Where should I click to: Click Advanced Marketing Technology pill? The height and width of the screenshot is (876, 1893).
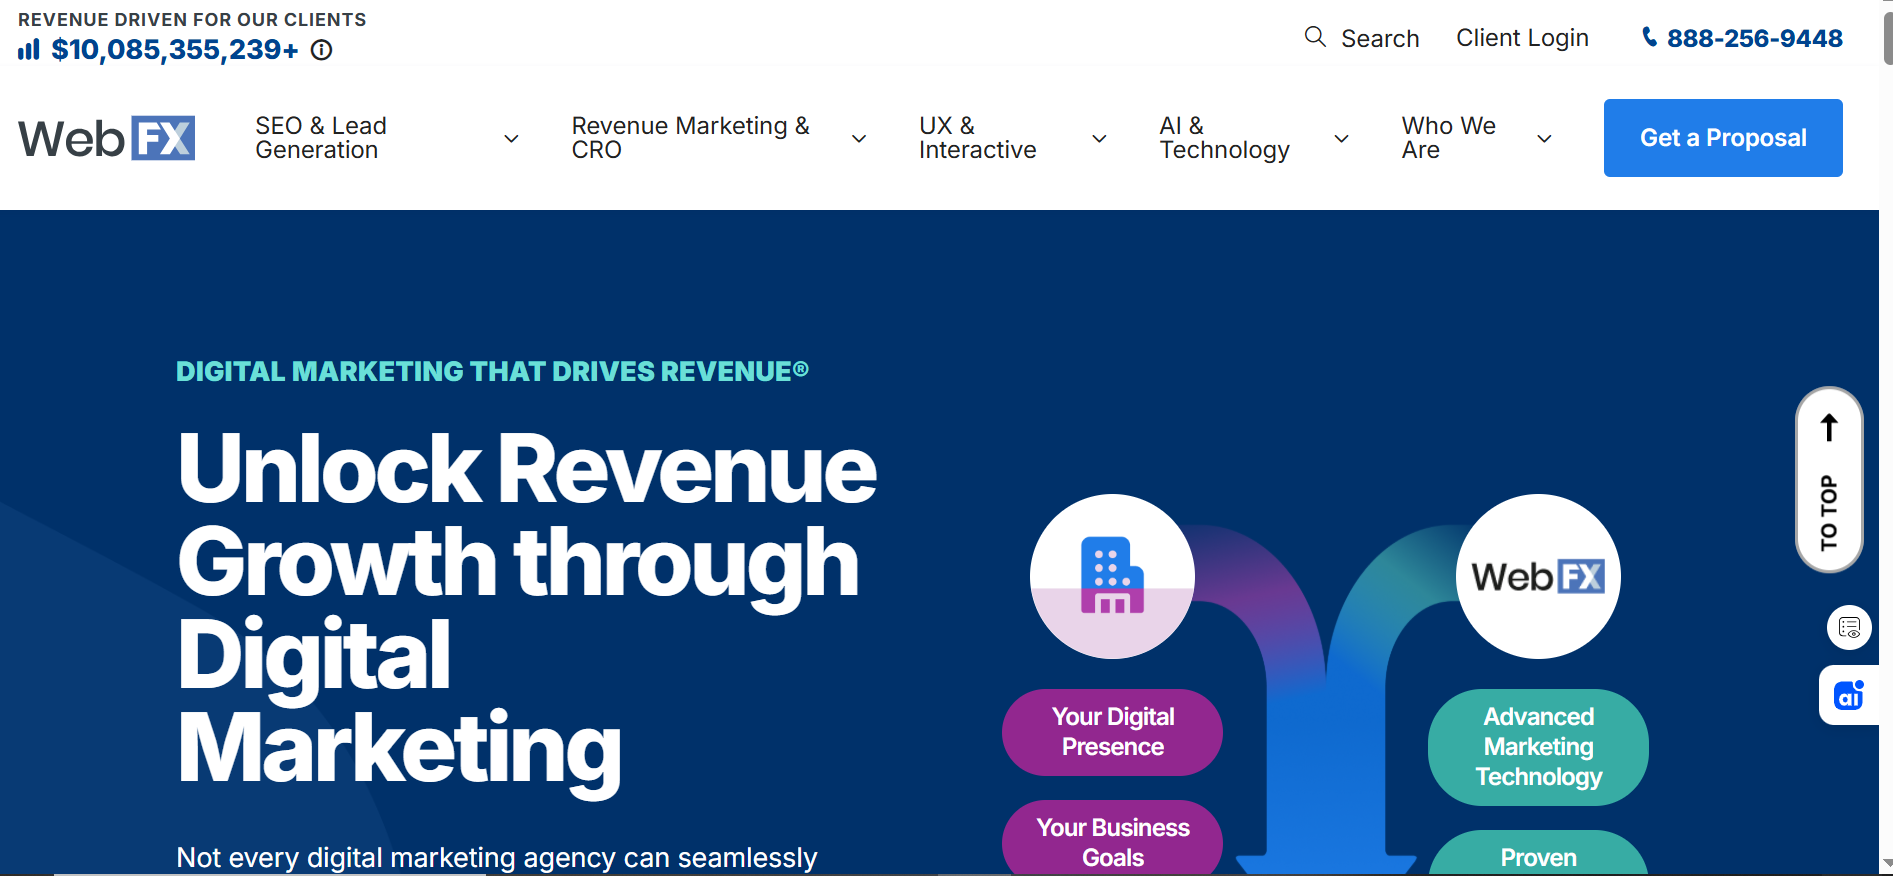tap(1538, 747)
